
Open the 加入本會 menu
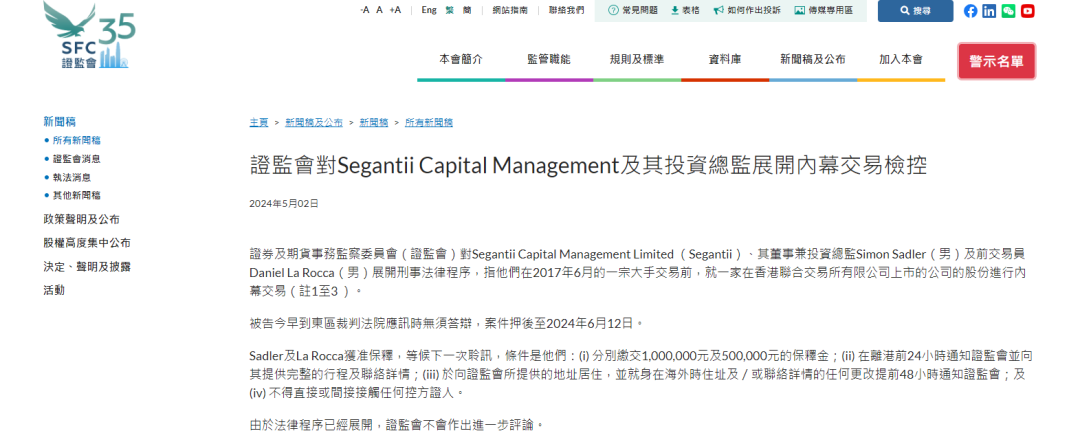tap(901, 60)
